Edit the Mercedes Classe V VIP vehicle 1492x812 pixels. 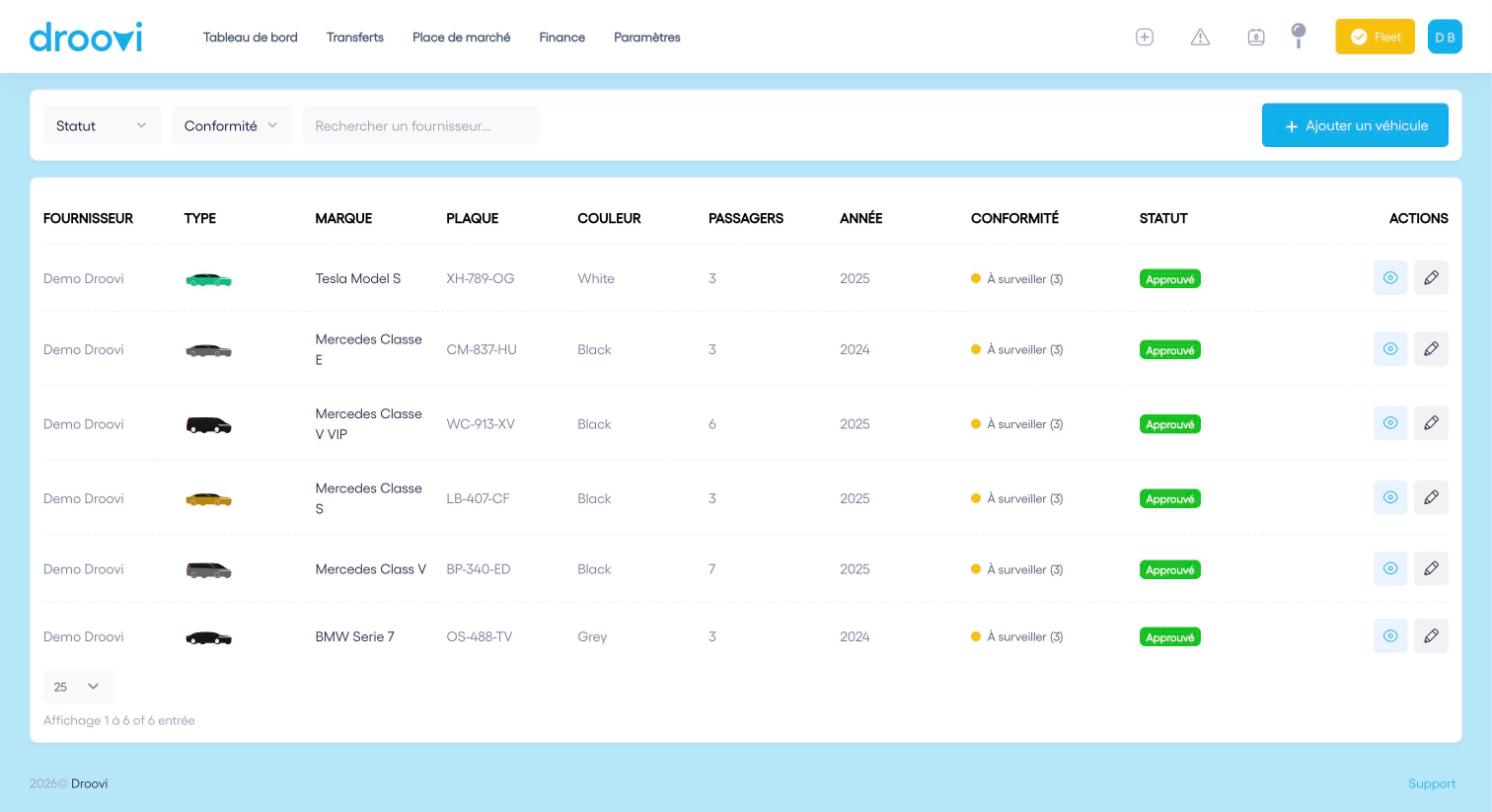[x=1431, y=423]
